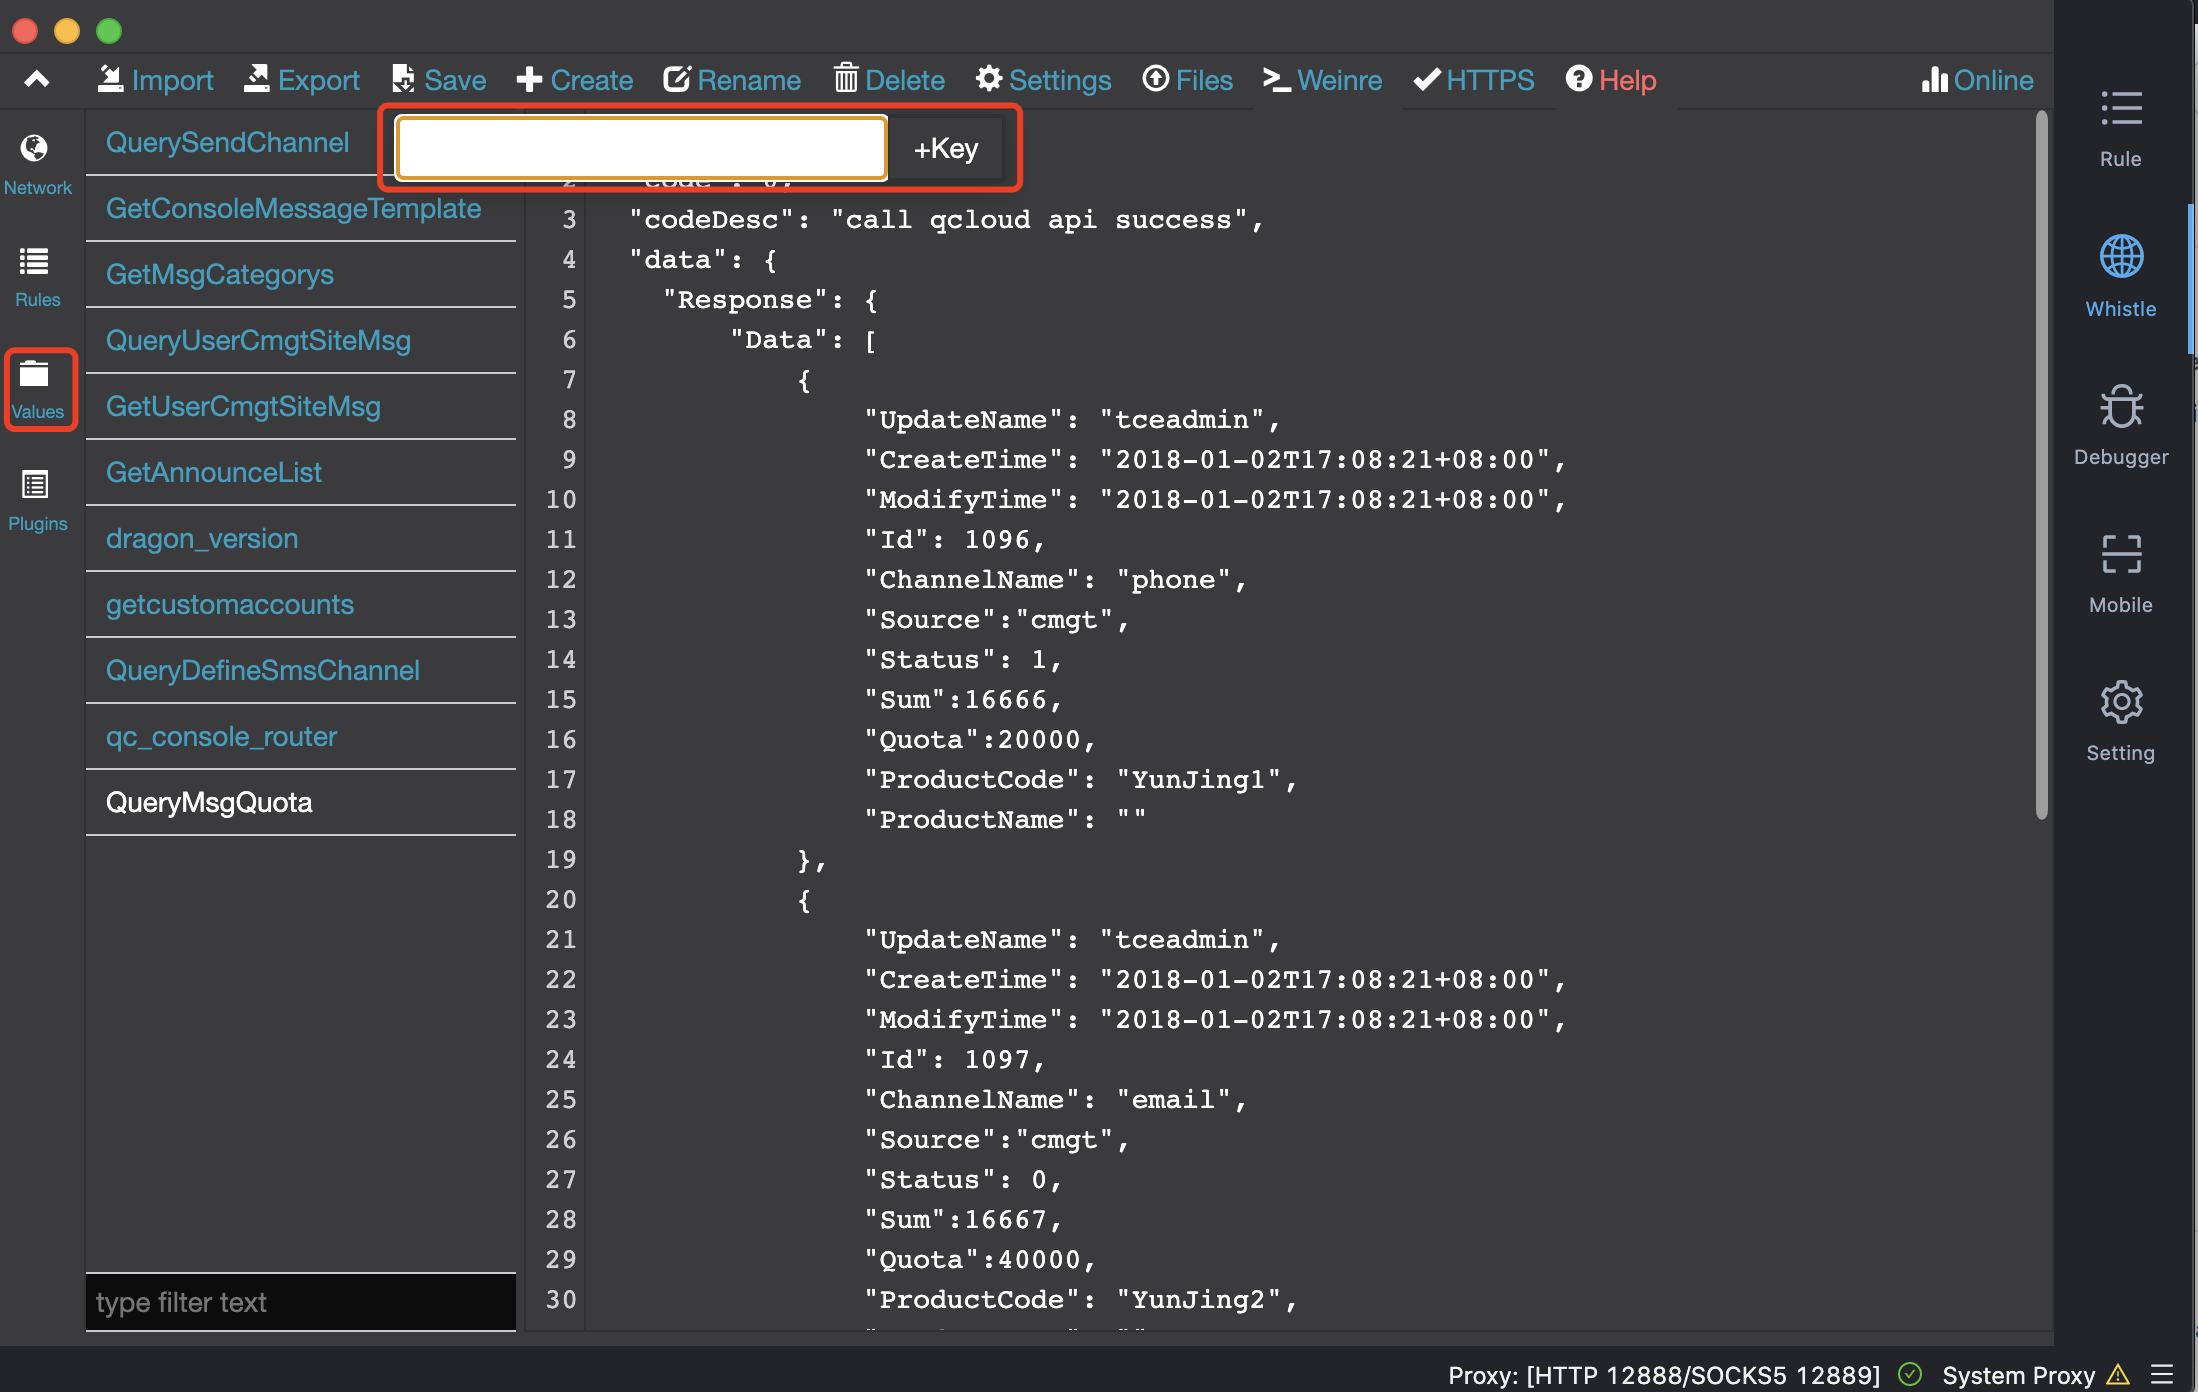Save the current value
The height and width of the screenshot is (1392, 2198).
tap(439, 80)
